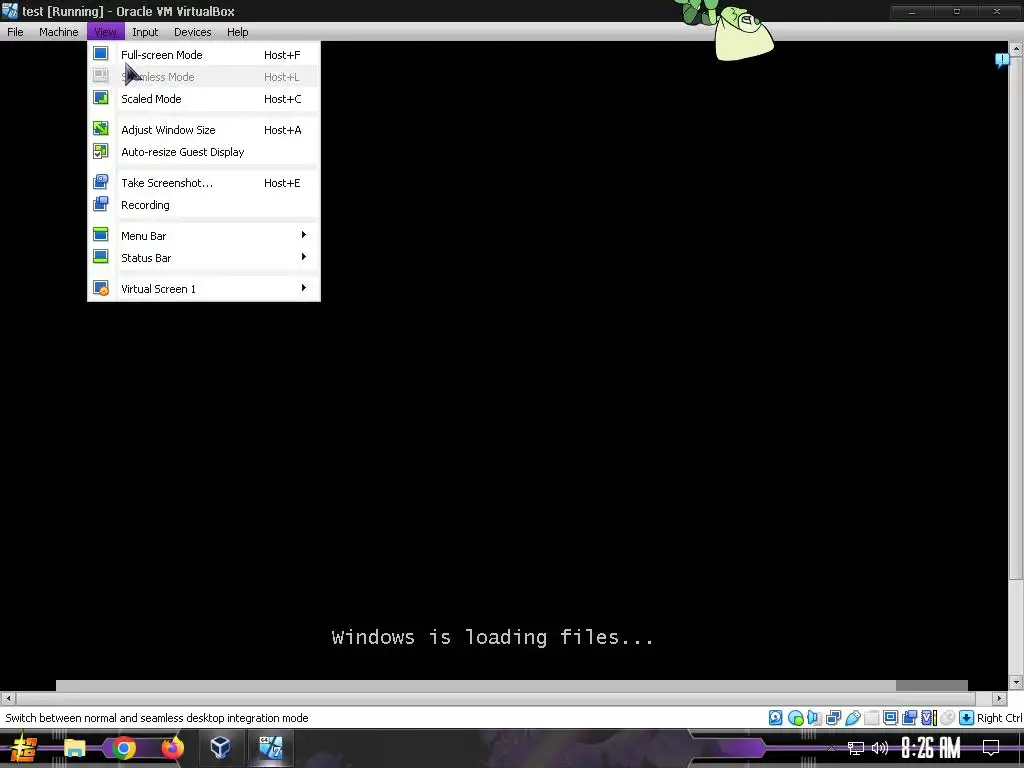Select Scaled Mode entry

coord(204,99)
